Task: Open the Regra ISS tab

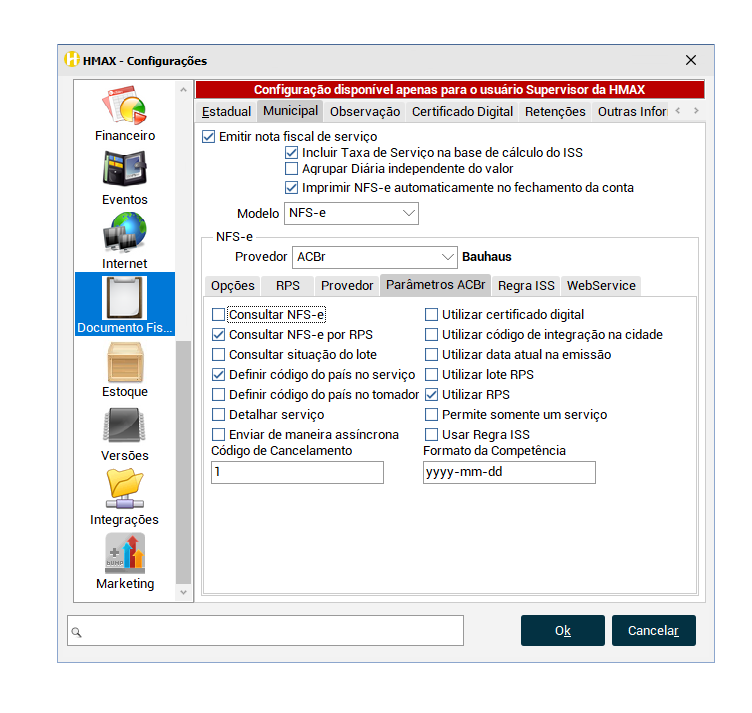Action: [525, 285]
